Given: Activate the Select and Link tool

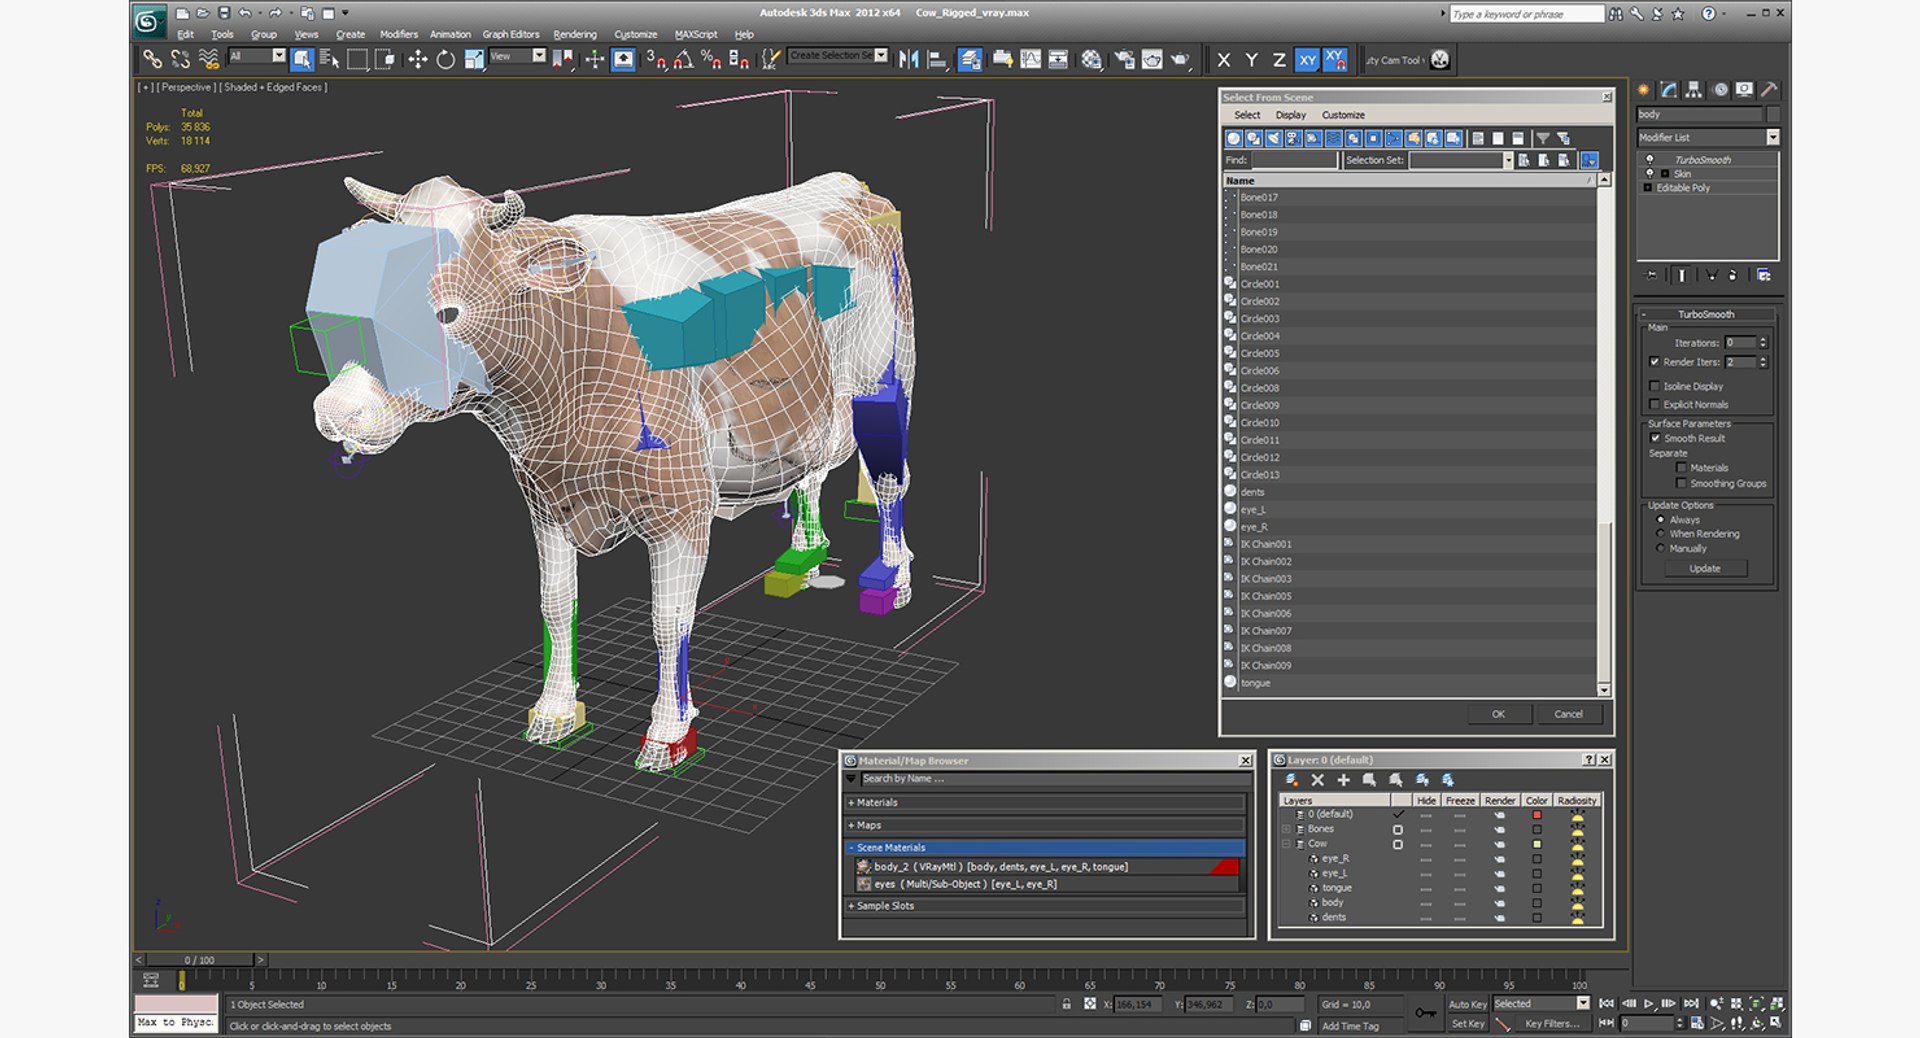Looking at the screenshot, I should (x=152, y=59).
